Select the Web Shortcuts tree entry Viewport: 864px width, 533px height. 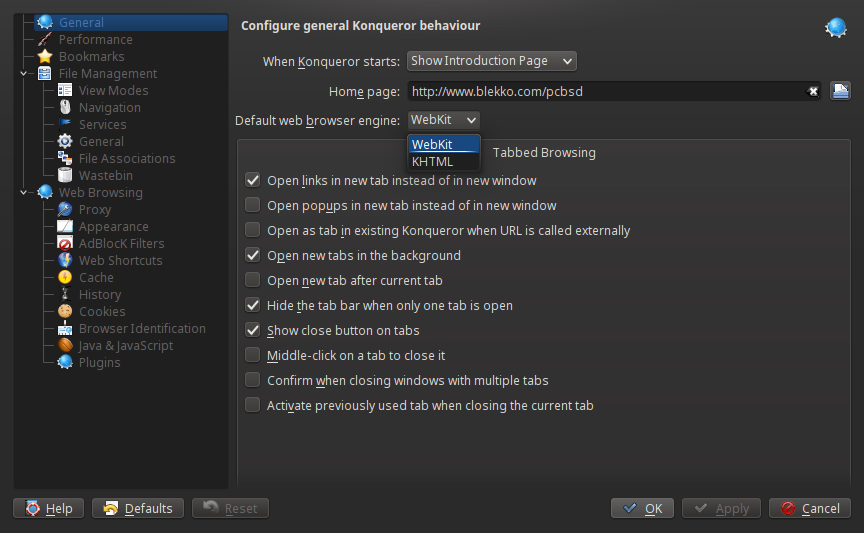point(120,261)
